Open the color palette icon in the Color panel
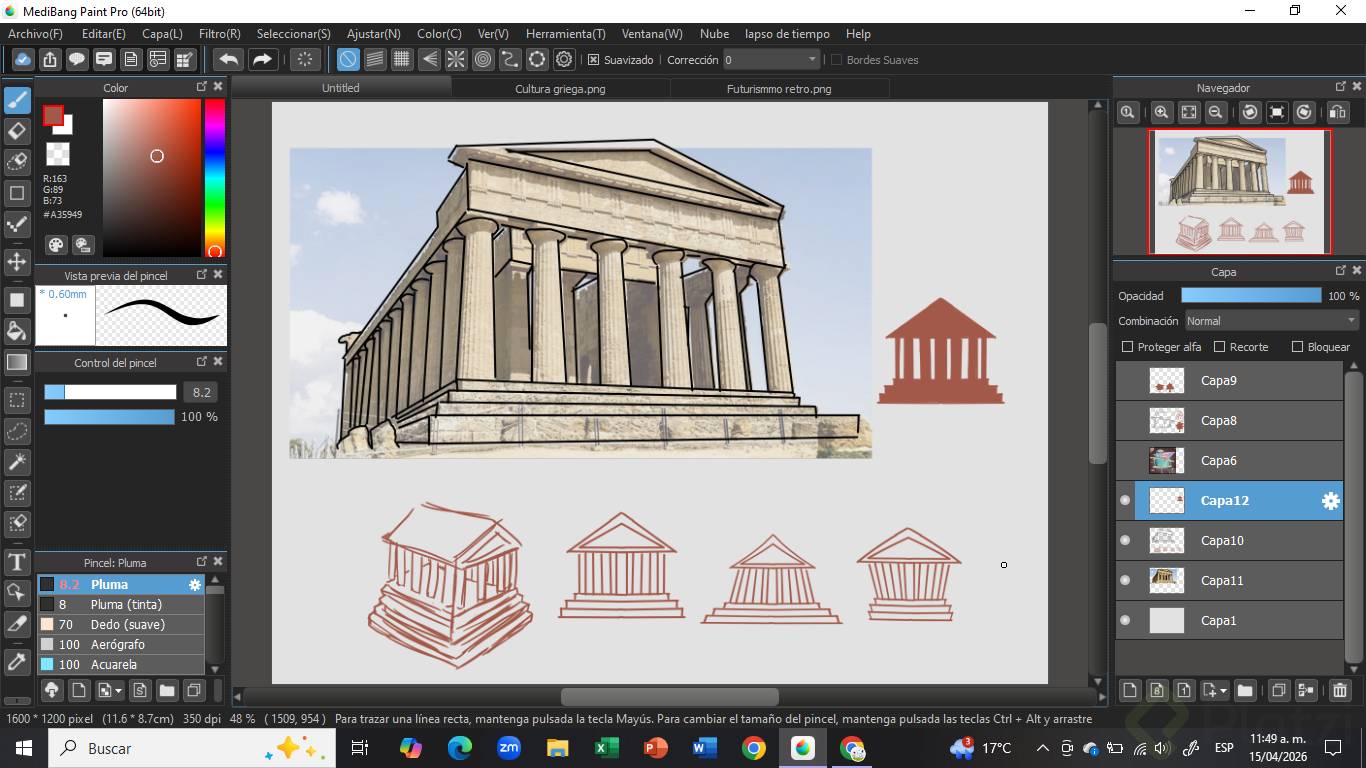The height and width of the screenshot is (768, 1366). (56, 245)
